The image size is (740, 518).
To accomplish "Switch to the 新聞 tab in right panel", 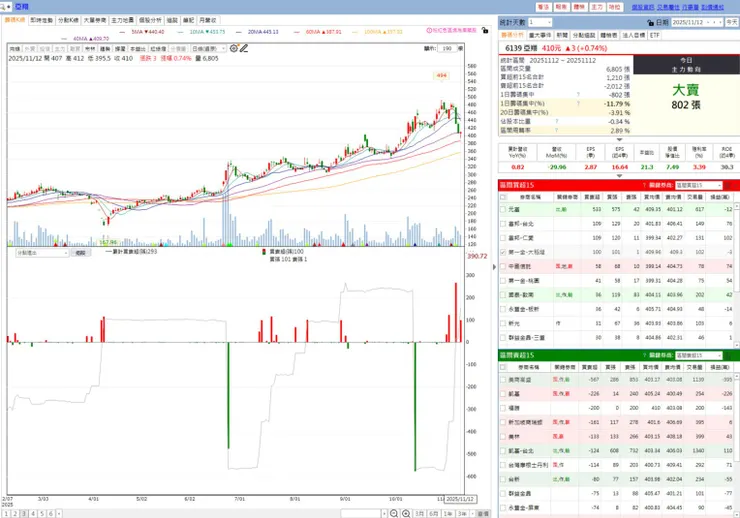I will click(562, 35).
